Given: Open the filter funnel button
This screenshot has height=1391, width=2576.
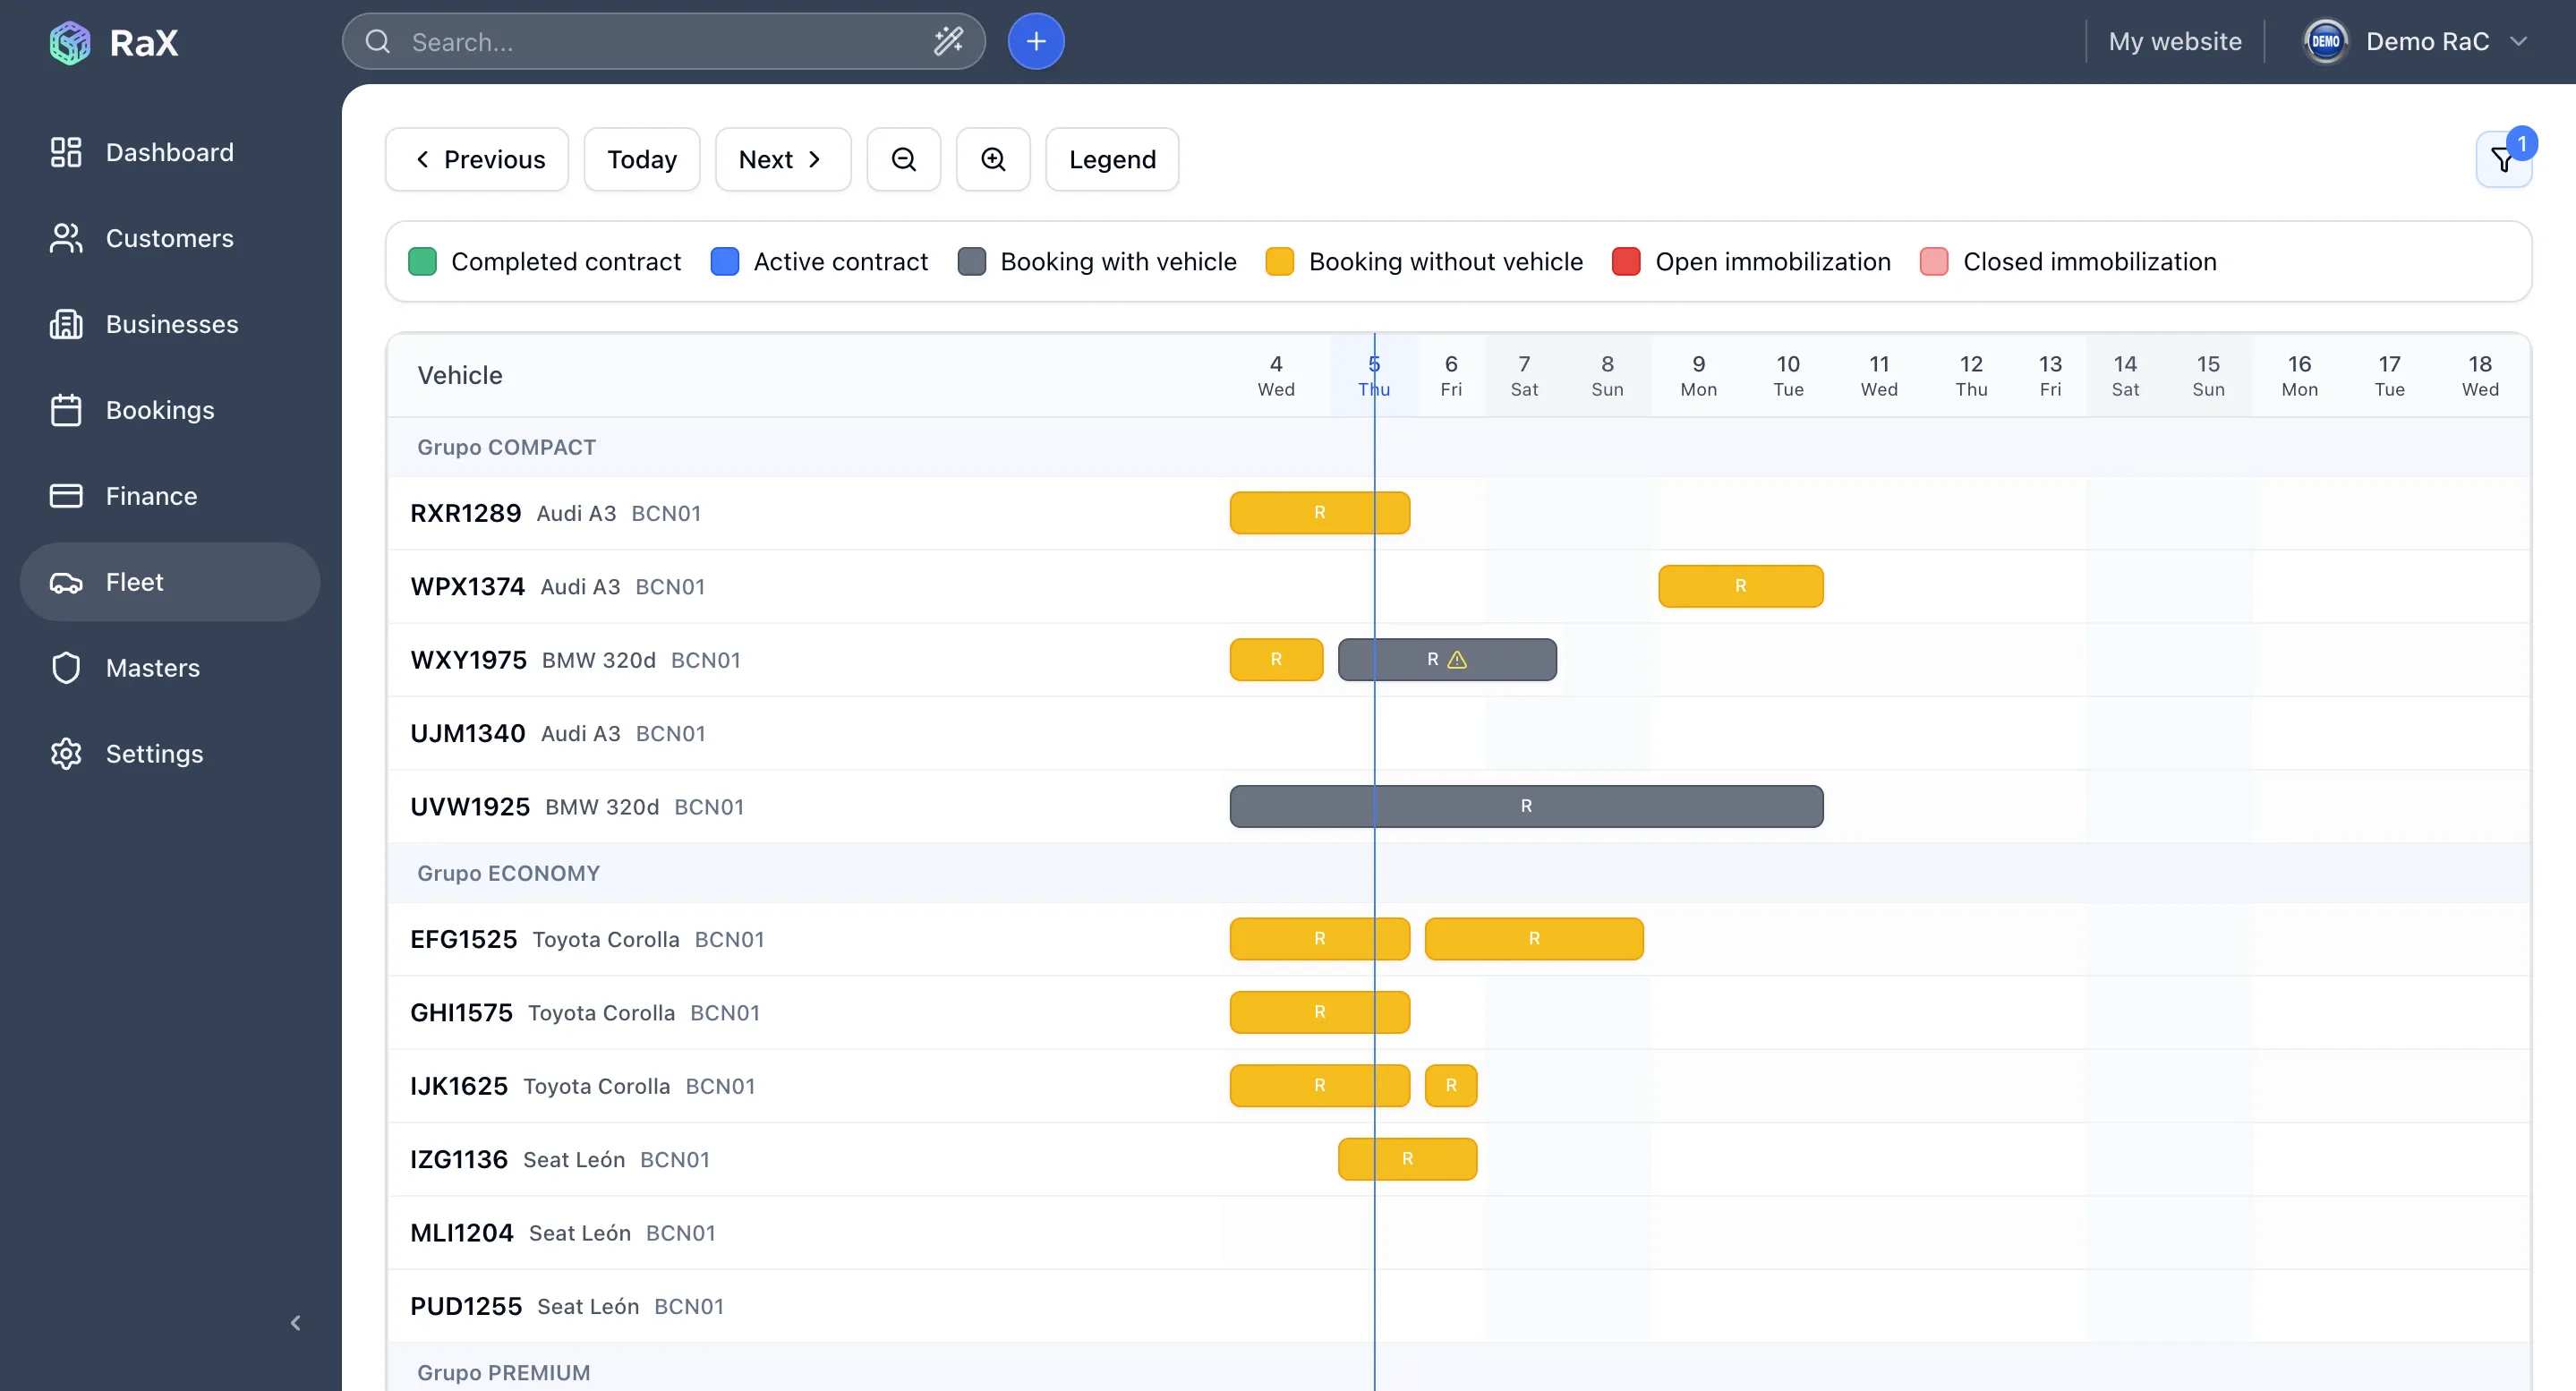Looking at the screenshot, I should tap(2503, 159).
